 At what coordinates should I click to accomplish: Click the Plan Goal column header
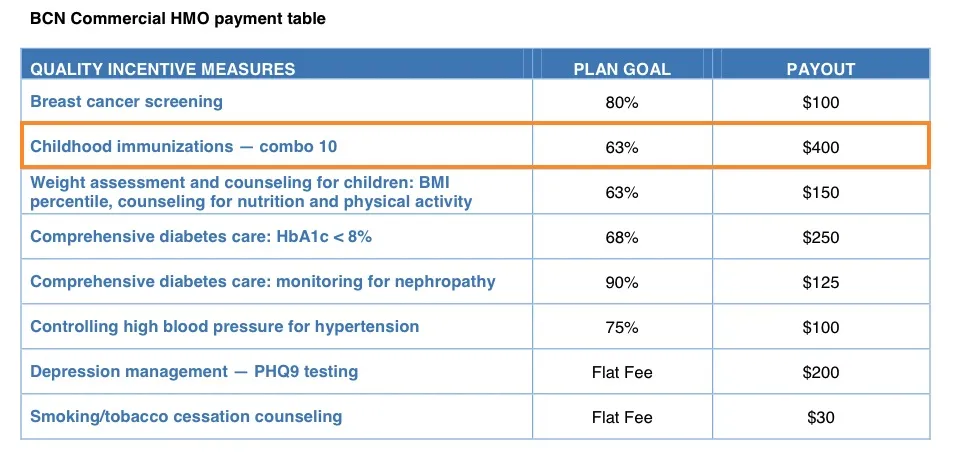coord(622,69)
